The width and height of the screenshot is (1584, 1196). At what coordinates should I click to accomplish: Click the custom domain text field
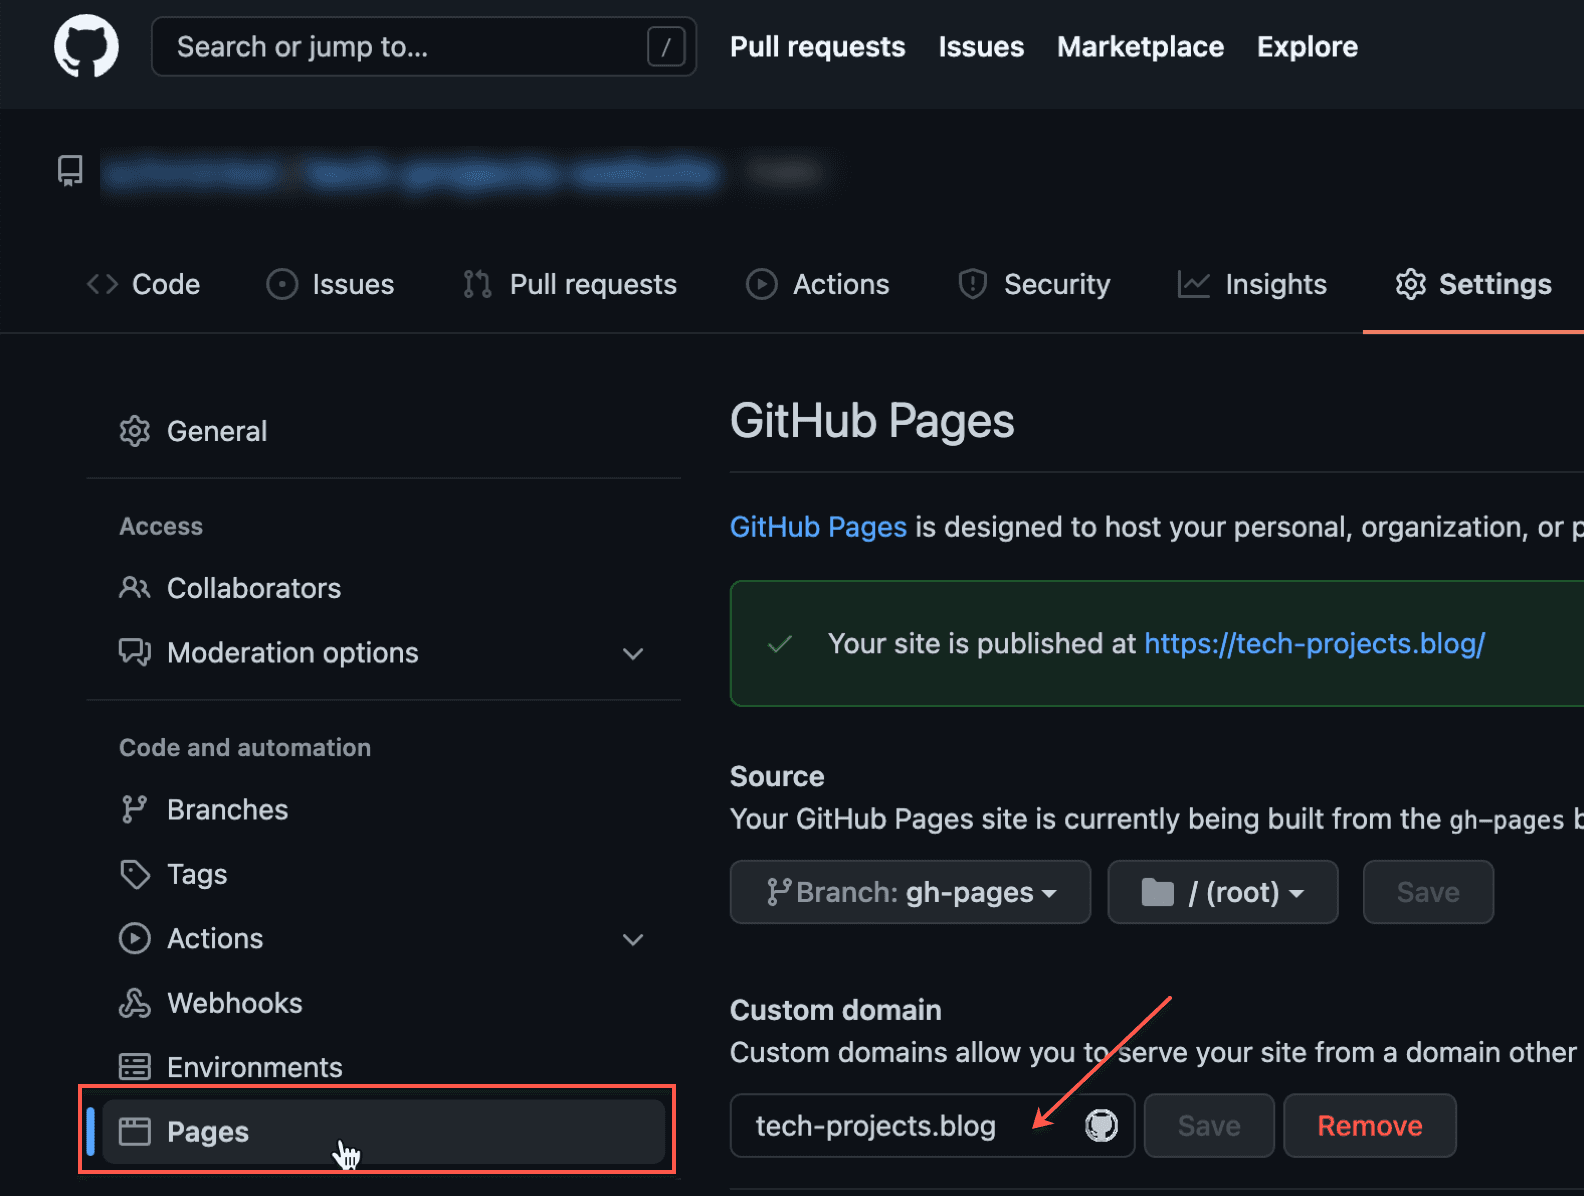(932, 1126)
